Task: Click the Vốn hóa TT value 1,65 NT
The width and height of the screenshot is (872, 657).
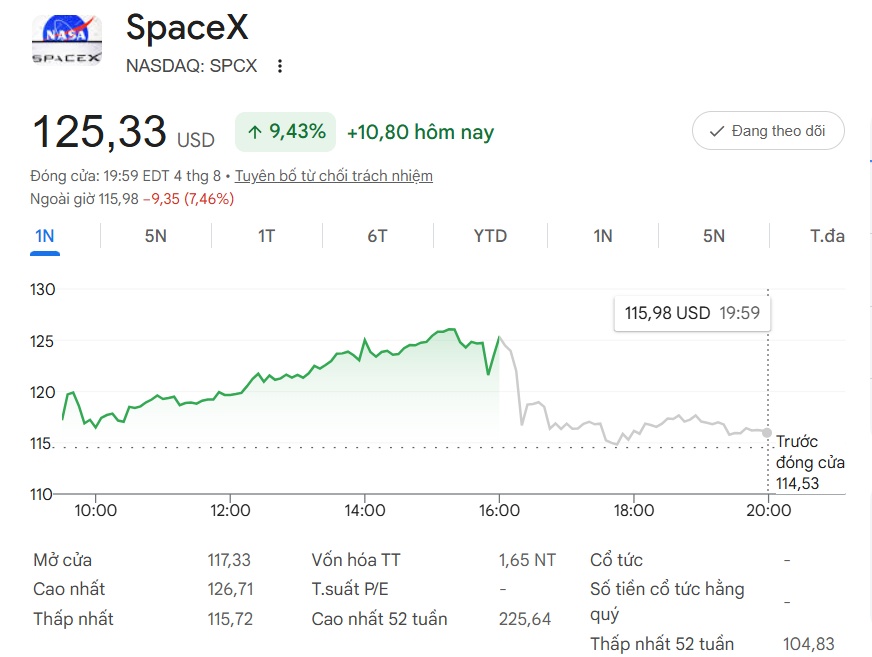Action: pyautogui.click(x=527, y=560)
